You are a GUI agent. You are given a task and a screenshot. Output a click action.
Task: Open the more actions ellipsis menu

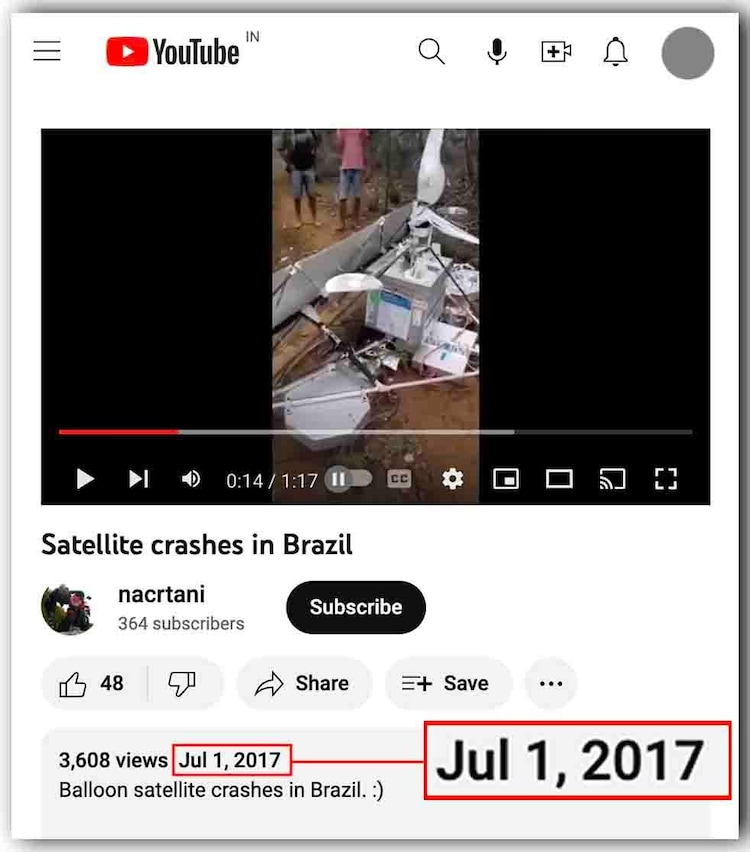551,684
